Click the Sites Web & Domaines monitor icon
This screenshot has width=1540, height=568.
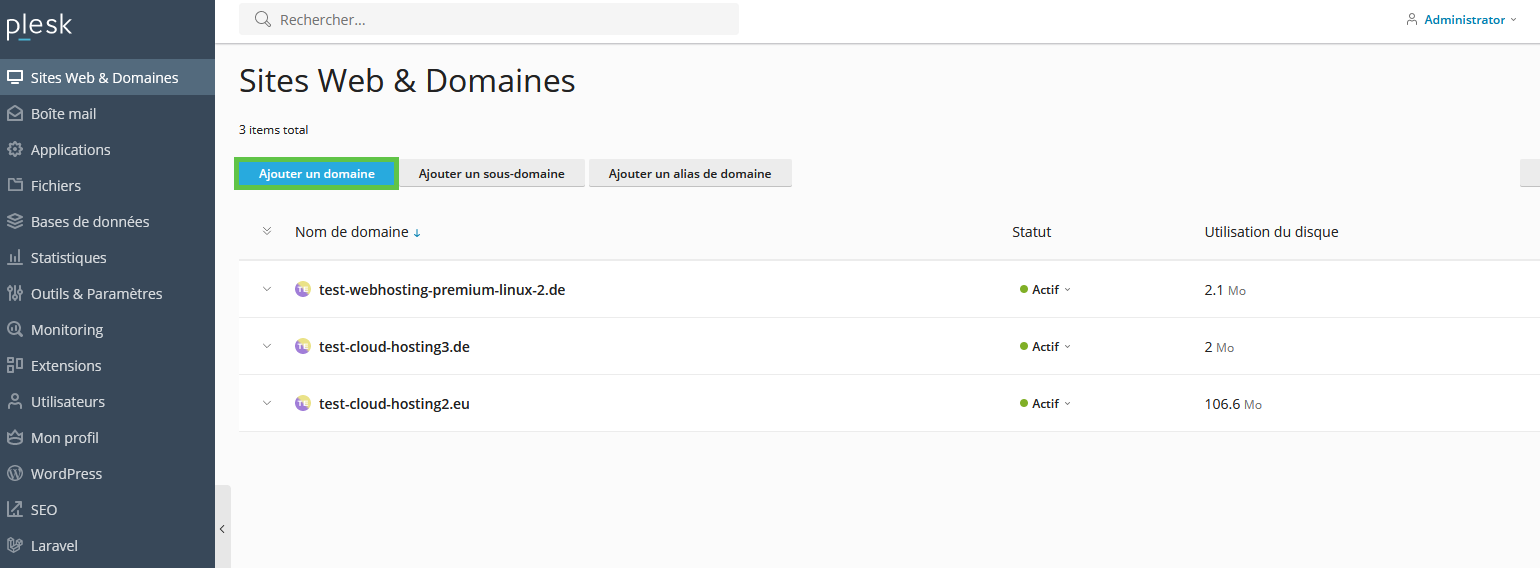[15, 77]
